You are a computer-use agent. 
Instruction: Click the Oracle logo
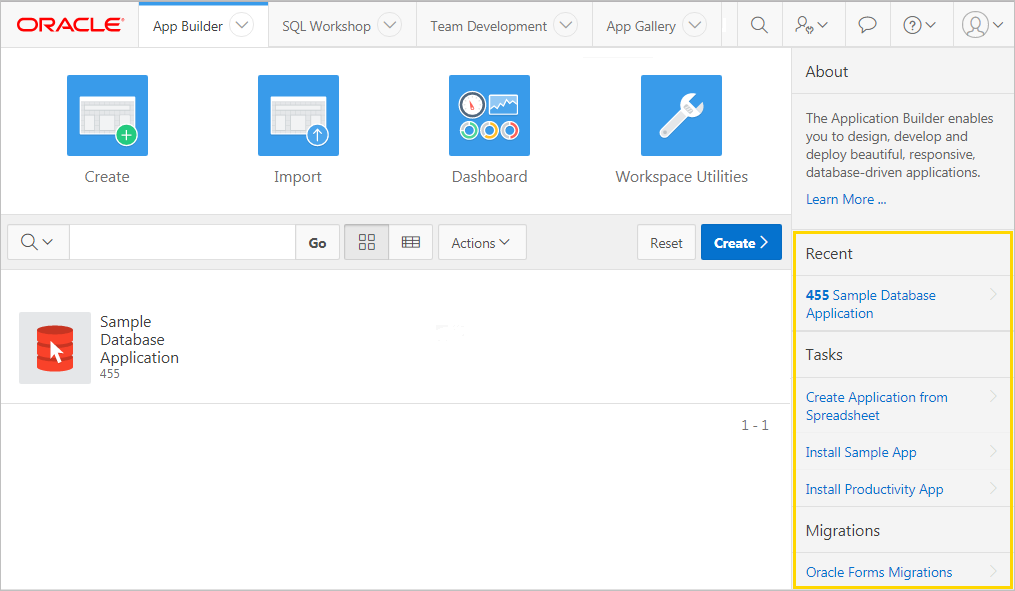[x=70, y=25]
